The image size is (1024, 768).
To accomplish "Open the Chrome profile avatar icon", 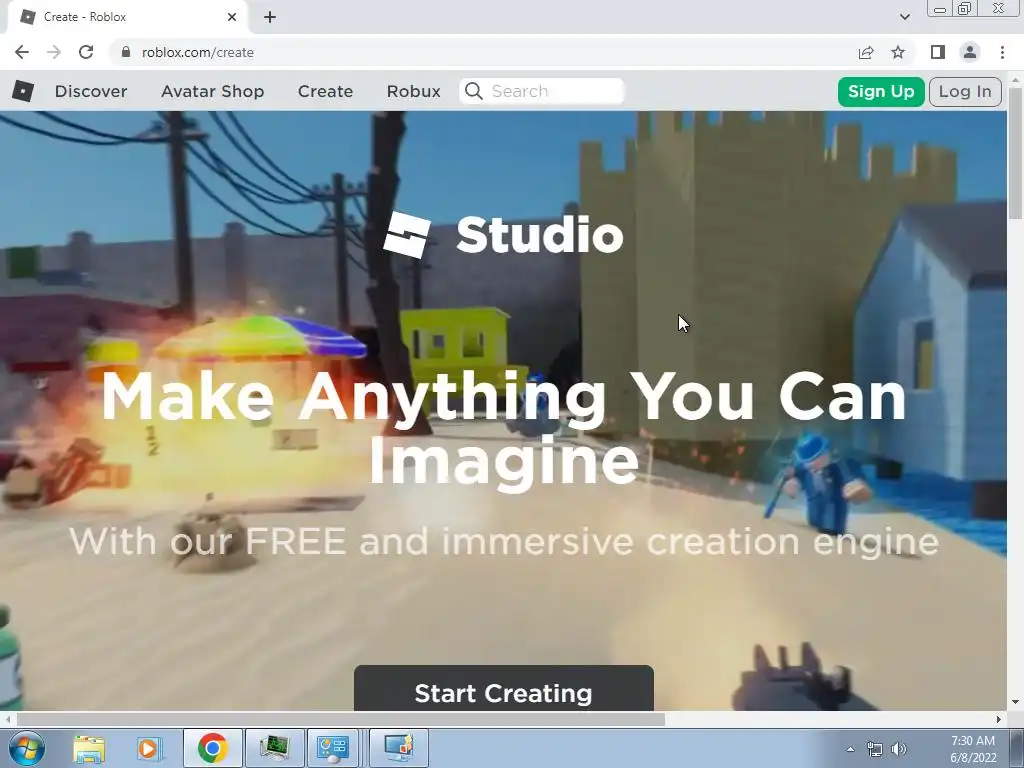I will point(970,52).
